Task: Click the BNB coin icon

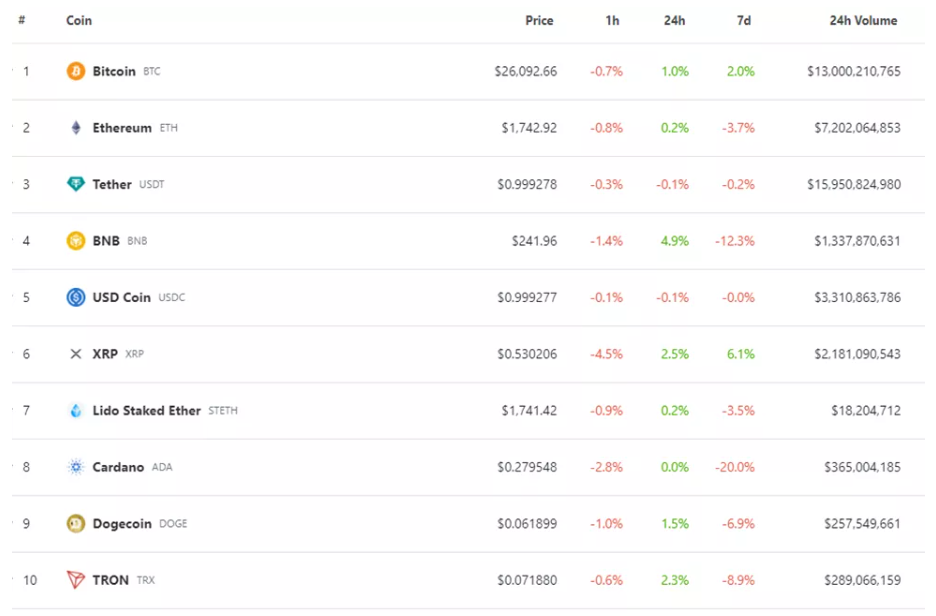Action: (x=75, y=241)
